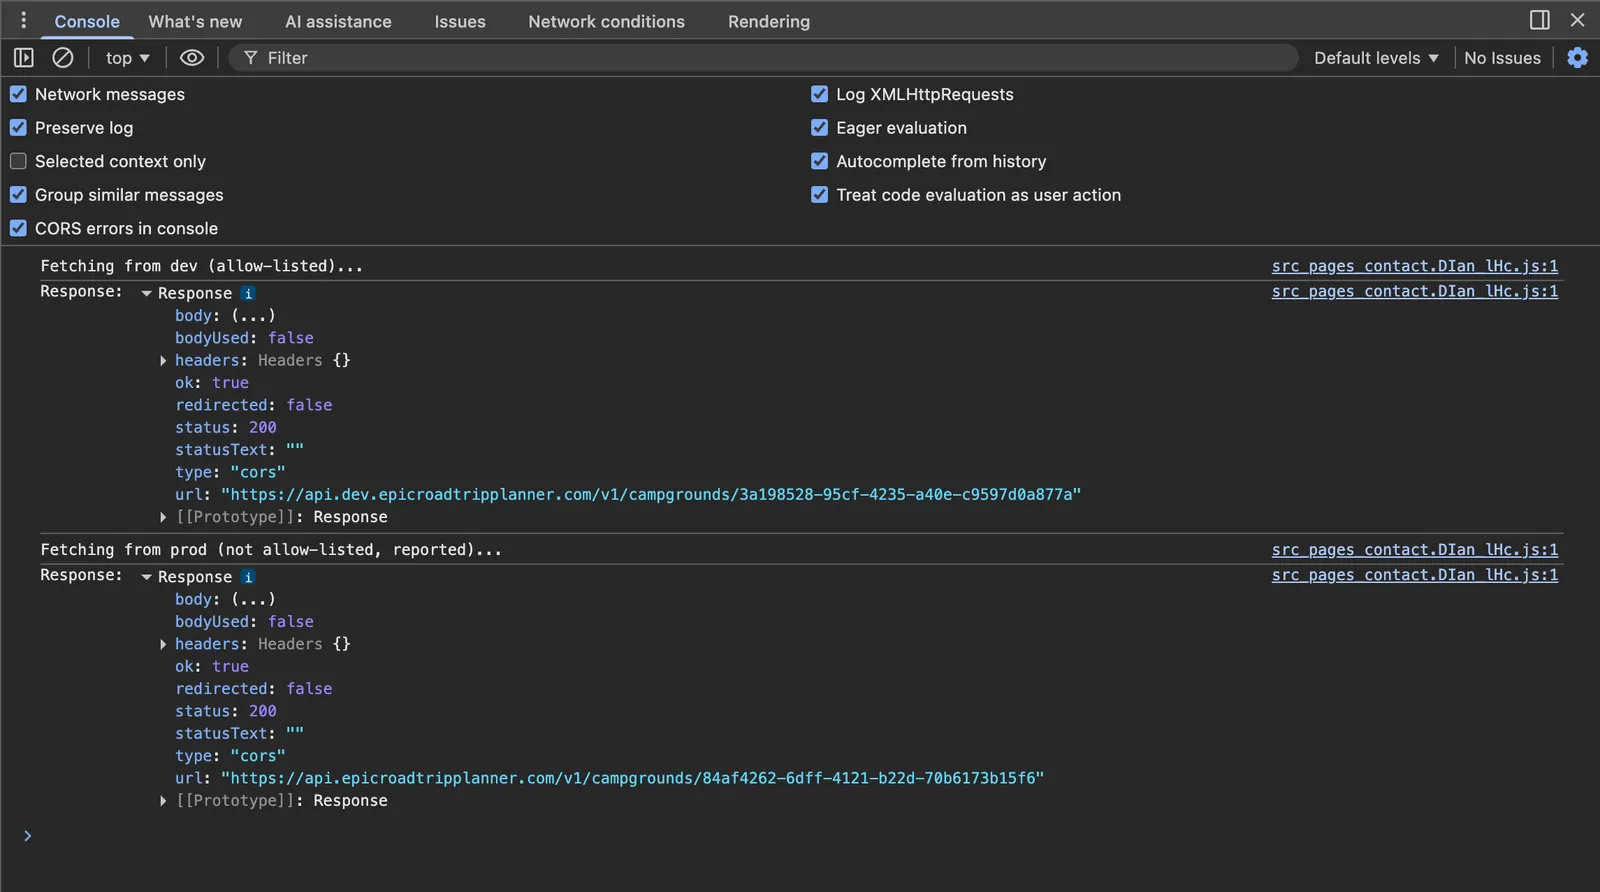Collapse the second Response object

pos(146,577)
